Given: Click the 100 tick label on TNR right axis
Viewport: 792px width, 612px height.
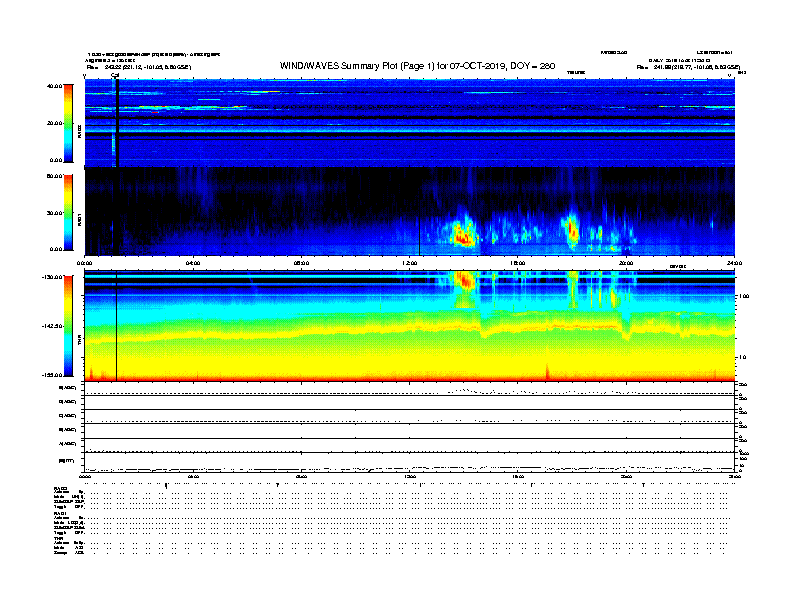Looking at the screenshot, I should point(744,296).
